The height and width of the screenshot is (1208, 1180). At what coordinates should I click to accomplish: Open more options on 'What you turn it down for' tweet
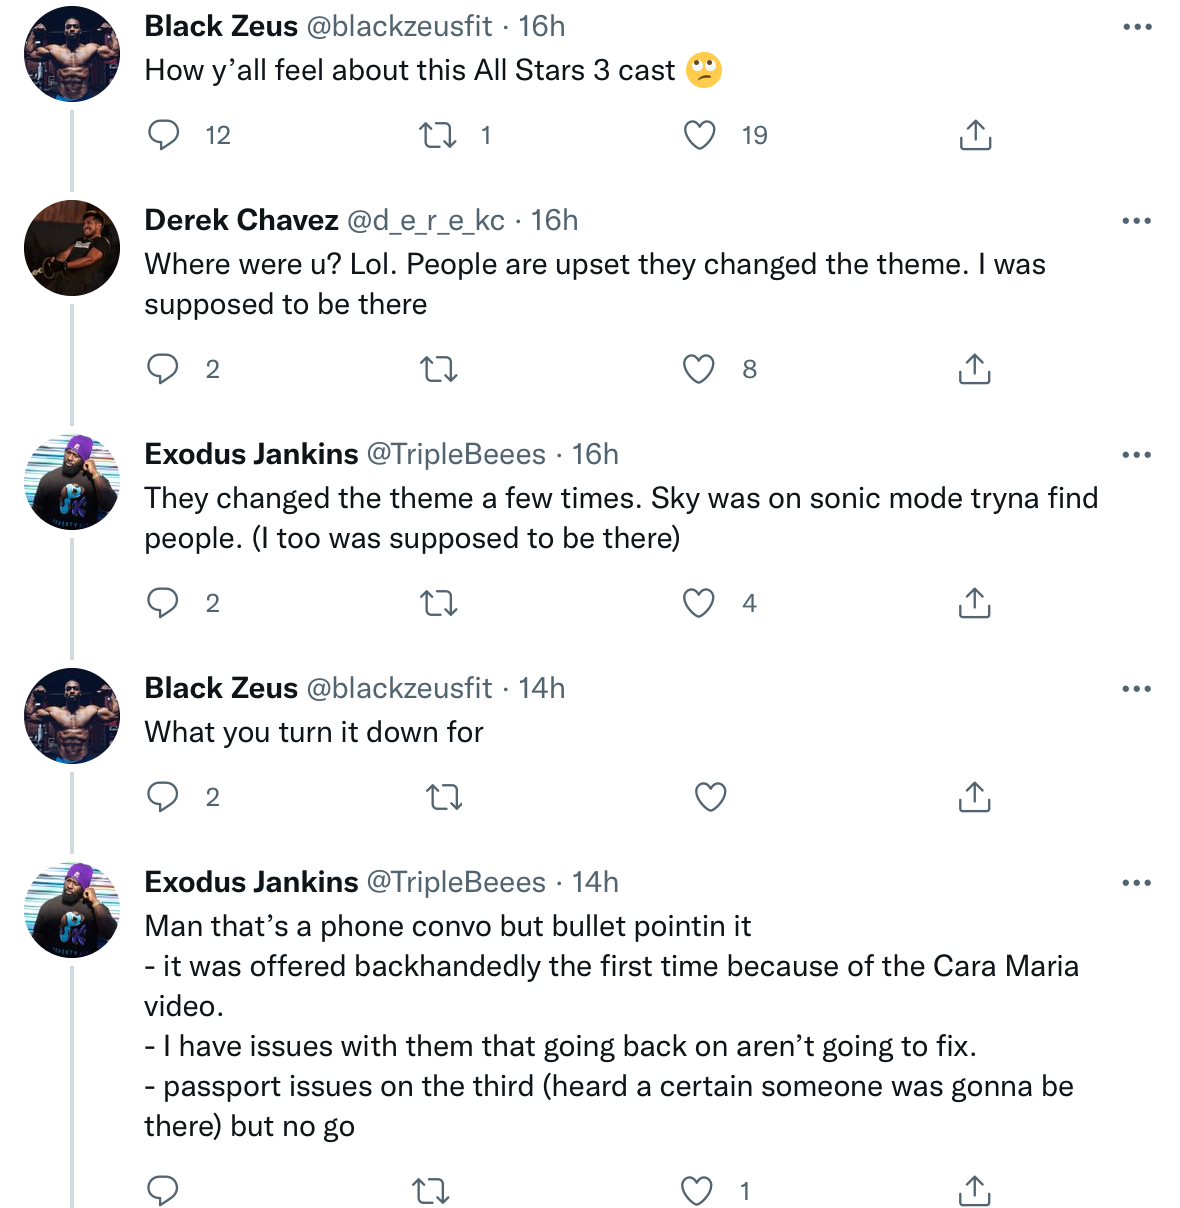point(1137,689)
